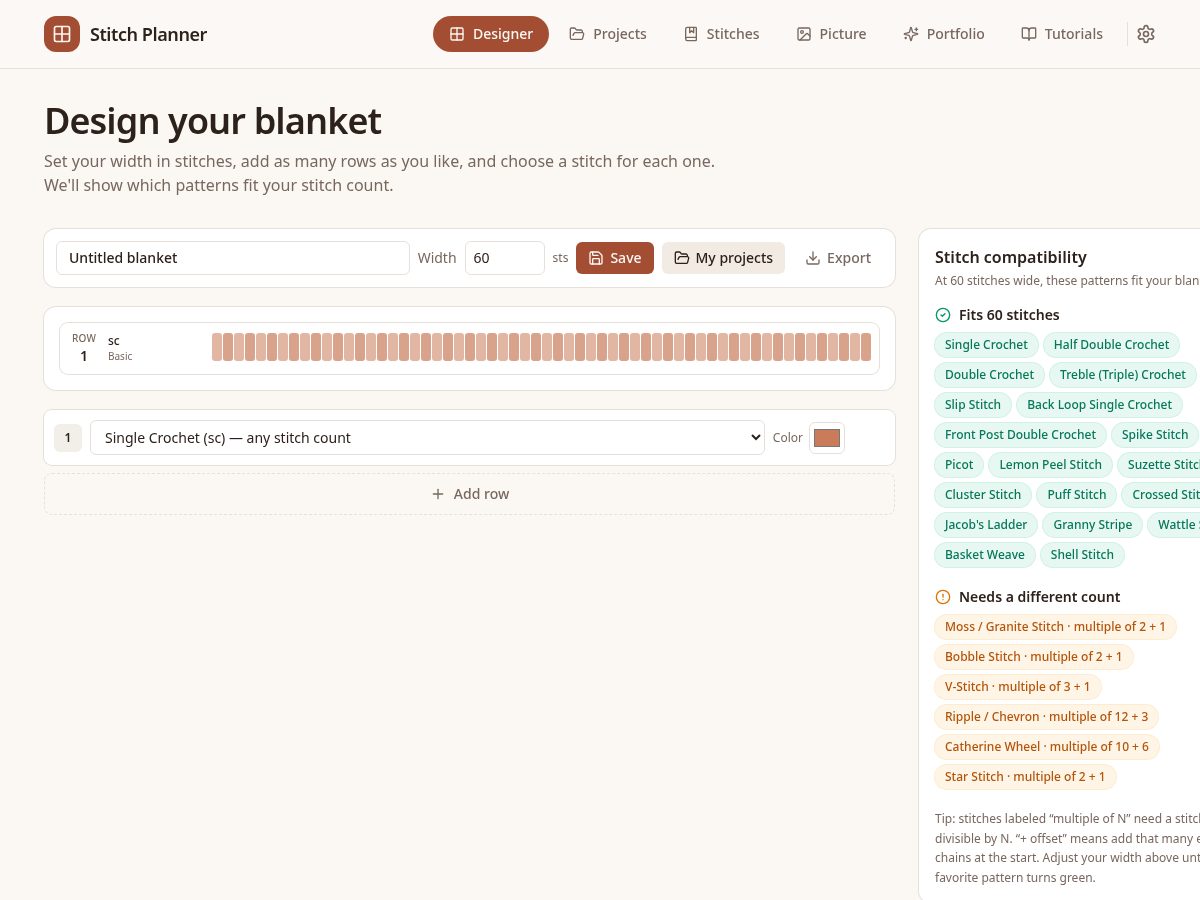Click the Basket Weave chip

click(985, 555)
